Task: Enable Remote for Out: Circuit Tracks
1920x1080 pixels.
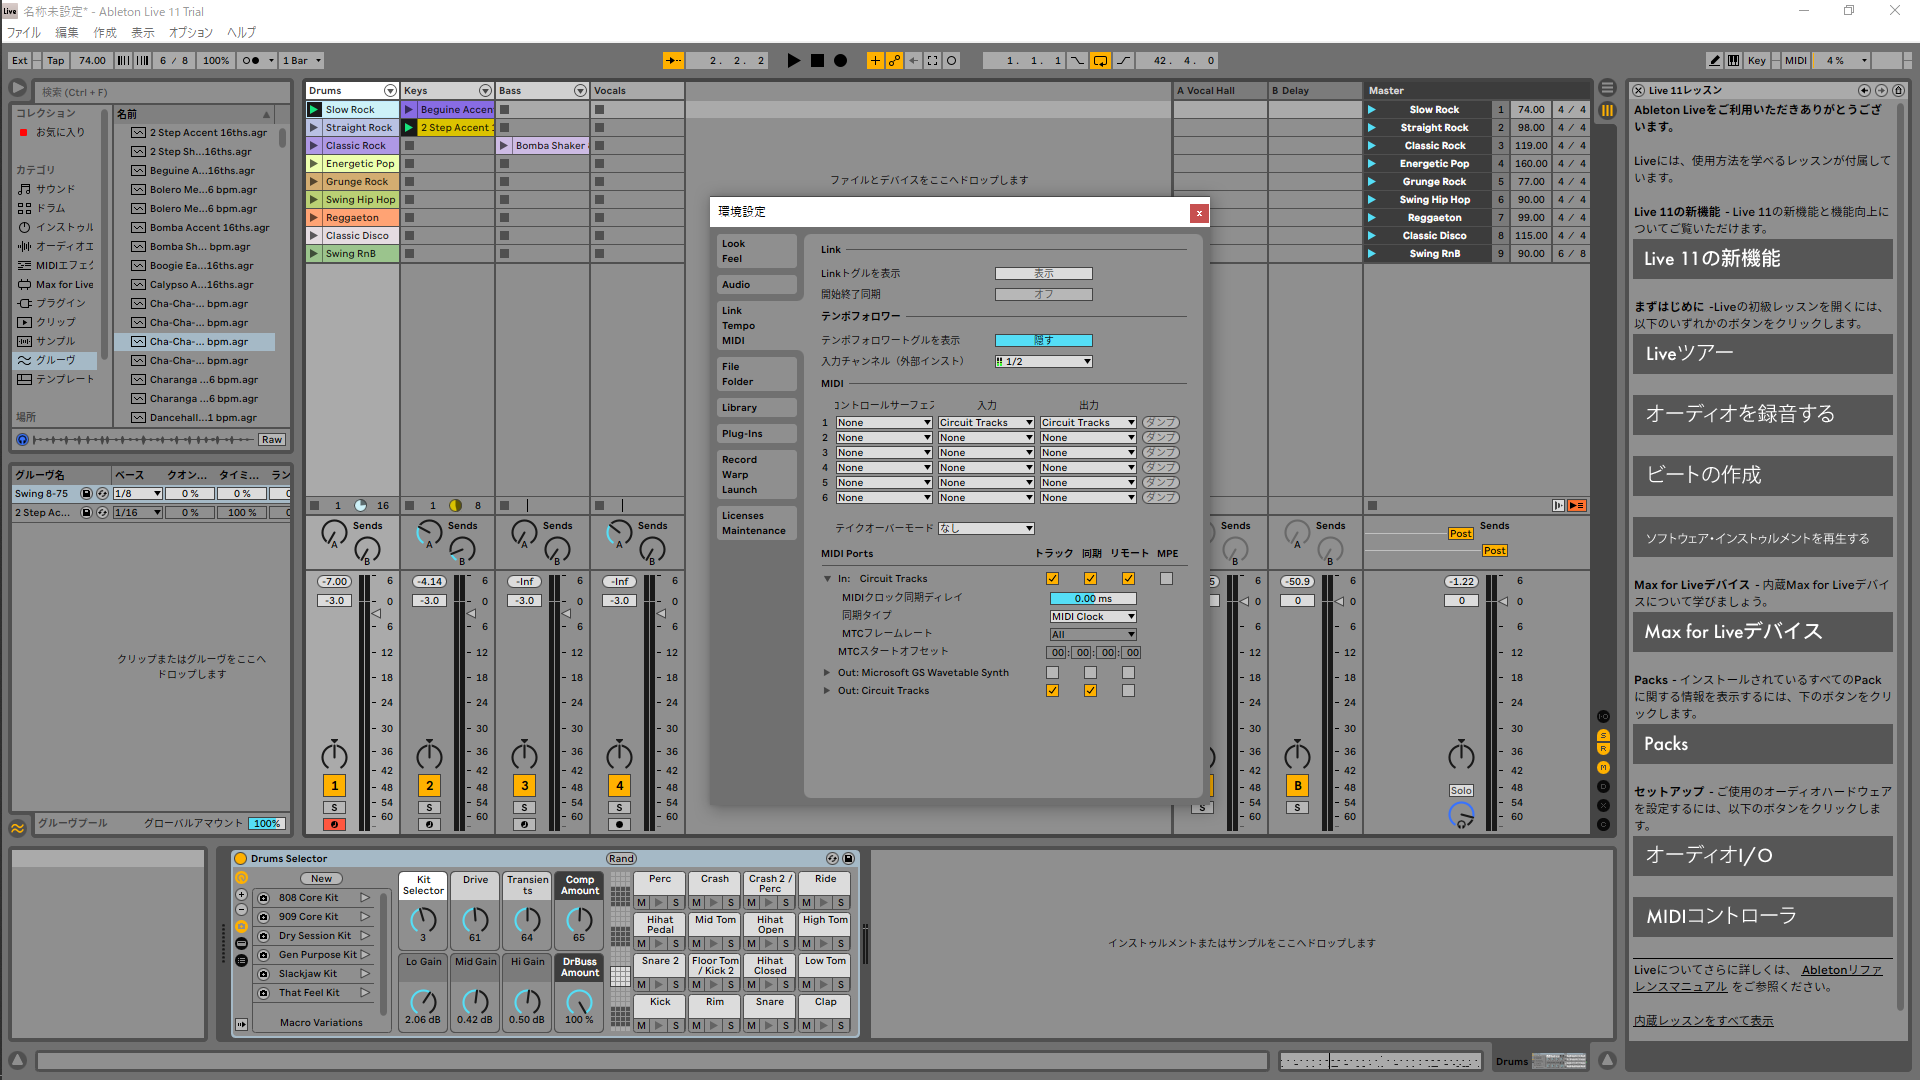Action: (1128, 691)
